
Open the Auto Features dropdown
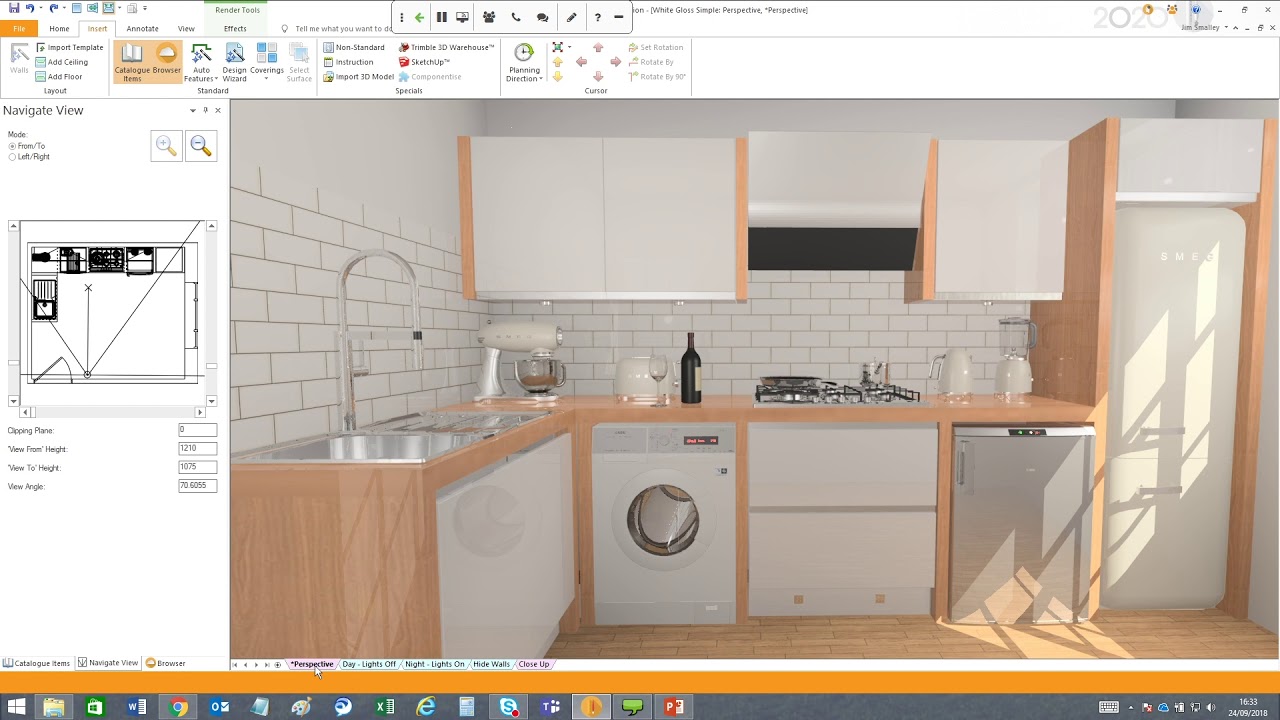tap(201, 62)
